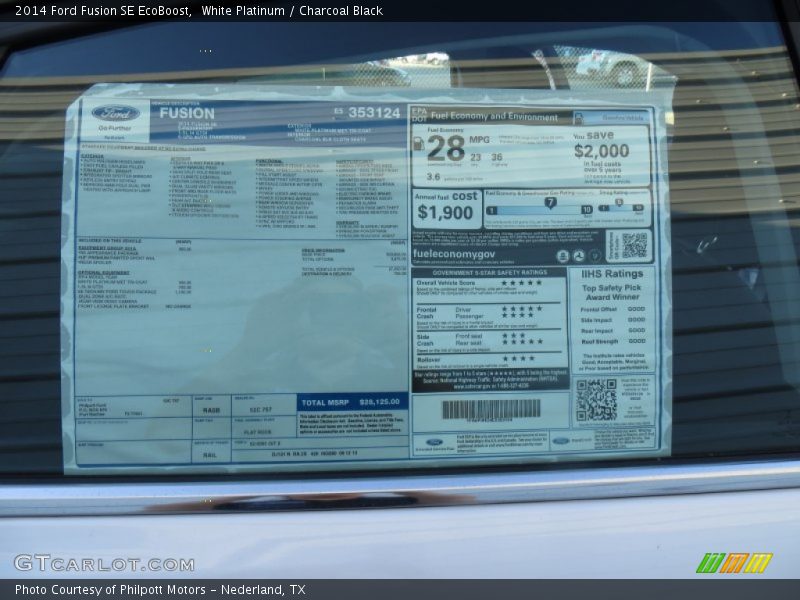Click the 'Roof Strength' GOOD rating row
This screenshot has height=600, width=800.
pos(613,341)
